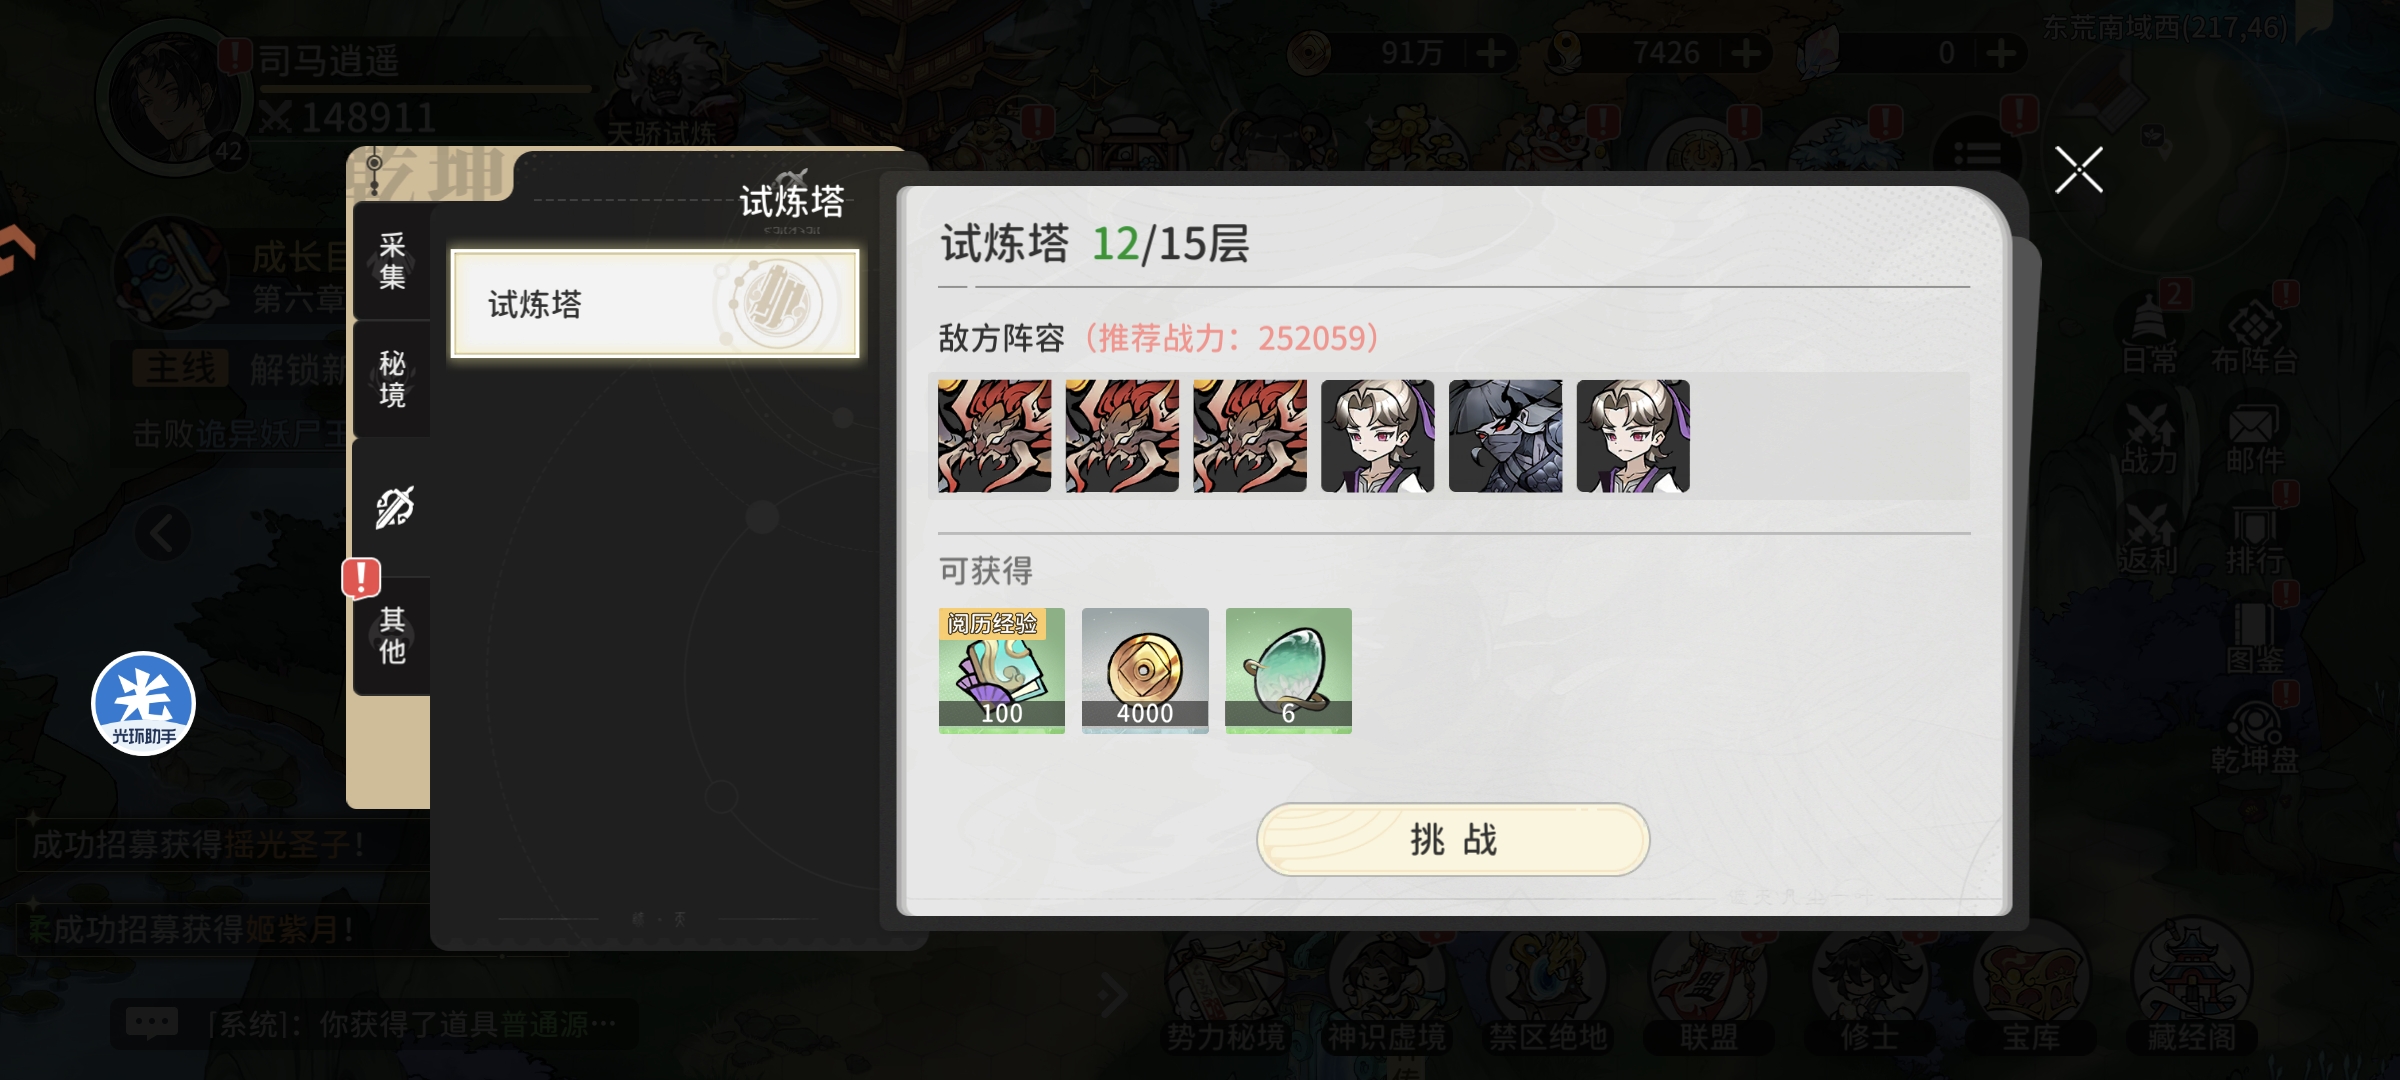
Task: Tap the 阅历经验 reward icon
Action: 1001,671
